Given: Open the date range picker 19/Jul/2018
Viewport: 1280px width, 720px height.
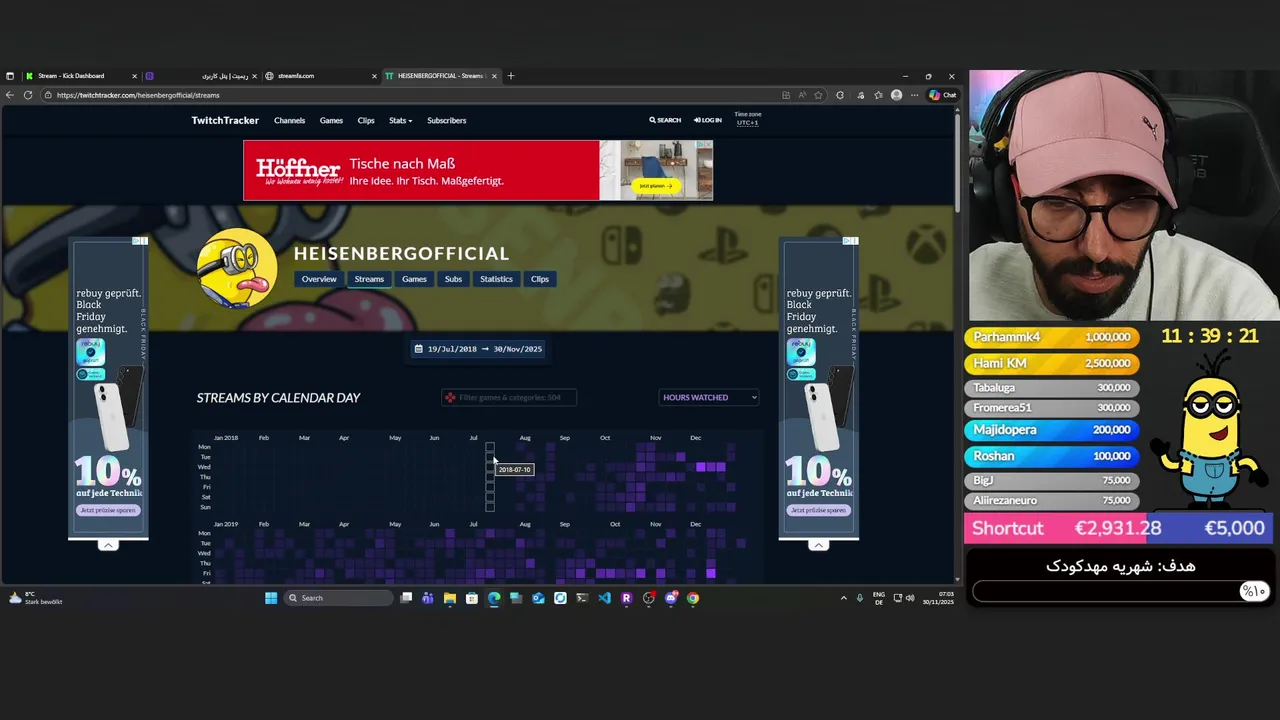Looking at the screenshot, I should [x=478, y=349].
